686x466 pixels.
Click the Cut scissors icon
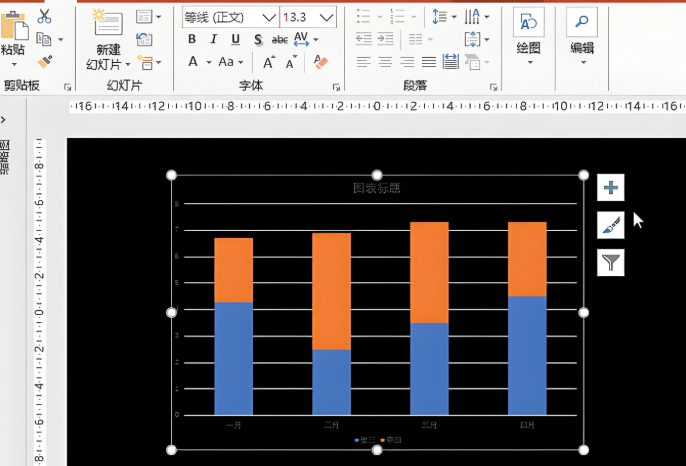point(44,16)
